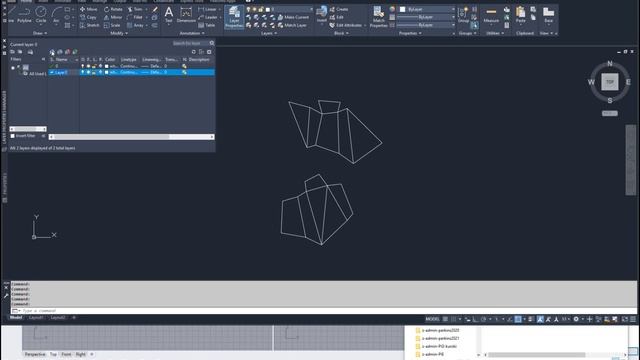Select the Copy tool
The width and height of the screenshot is (640, 360).
(88, 17)
